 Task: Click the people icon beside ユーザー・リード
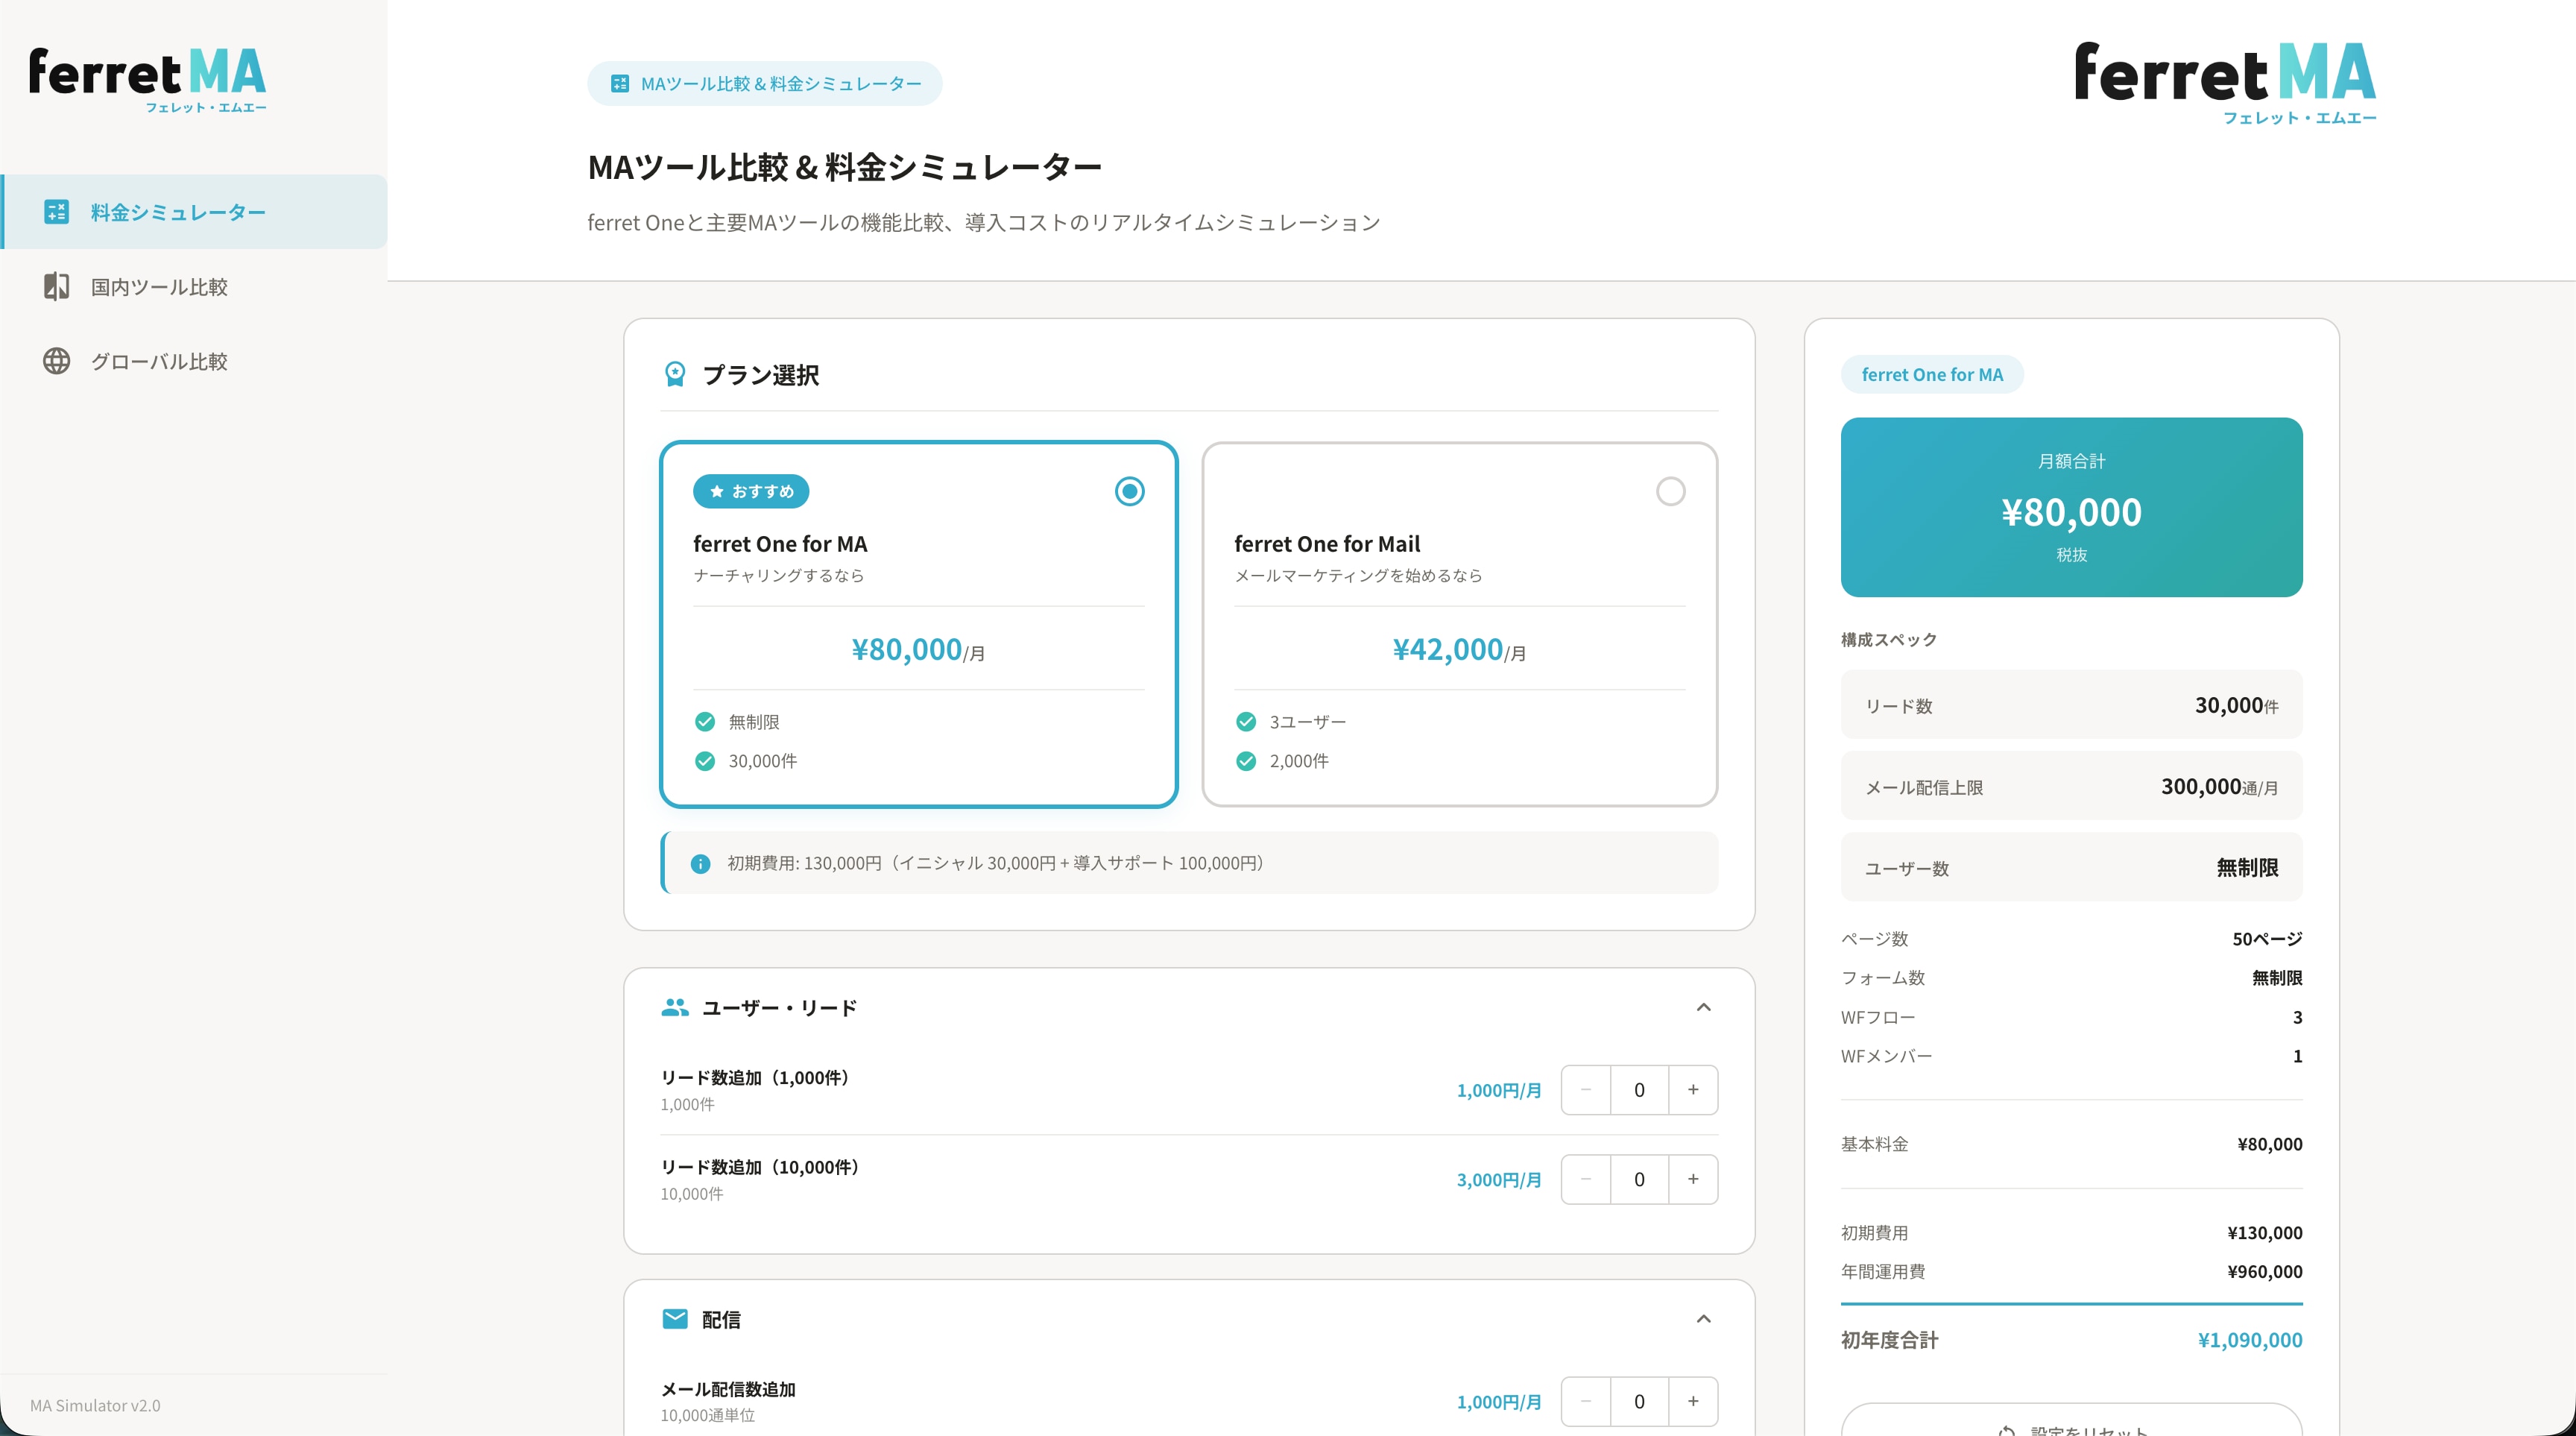pyautogui.click(x=675, y=1007)
